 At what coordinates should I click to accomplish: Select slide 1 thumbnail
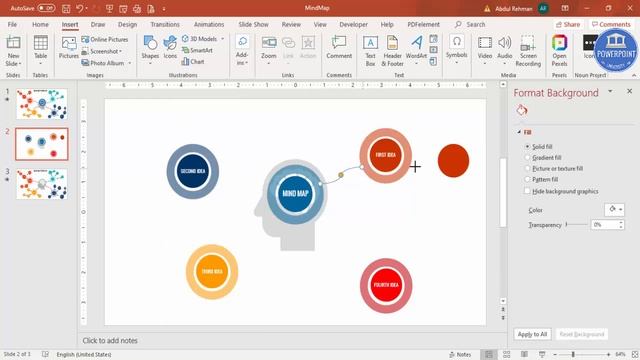coord(42,104)
